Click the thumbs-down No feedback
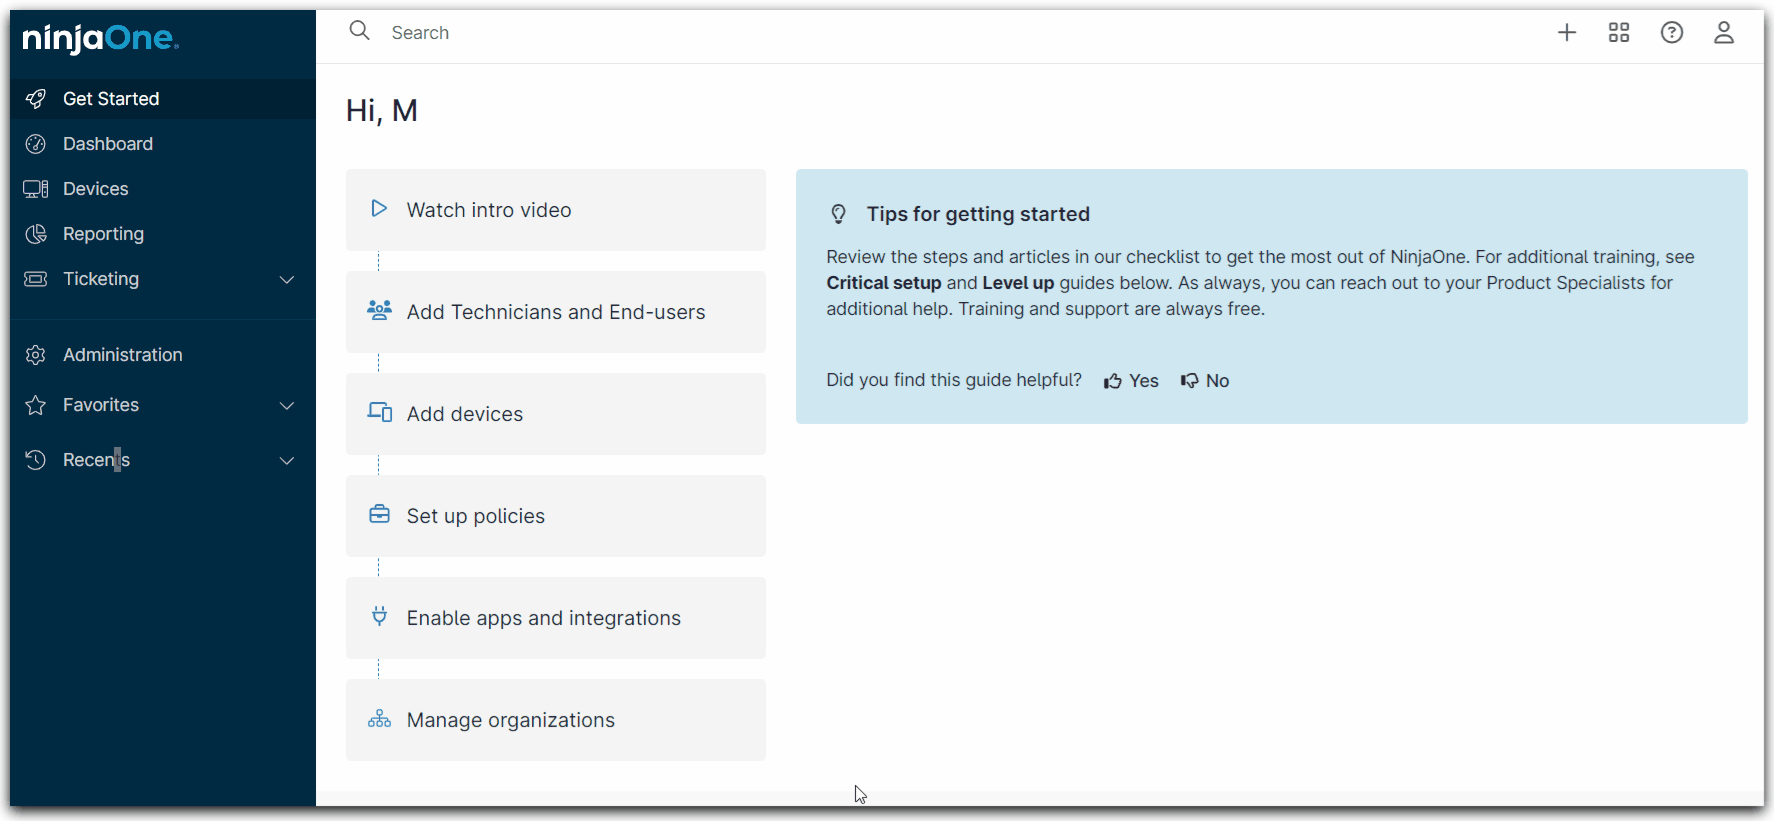 [1205, 381]
